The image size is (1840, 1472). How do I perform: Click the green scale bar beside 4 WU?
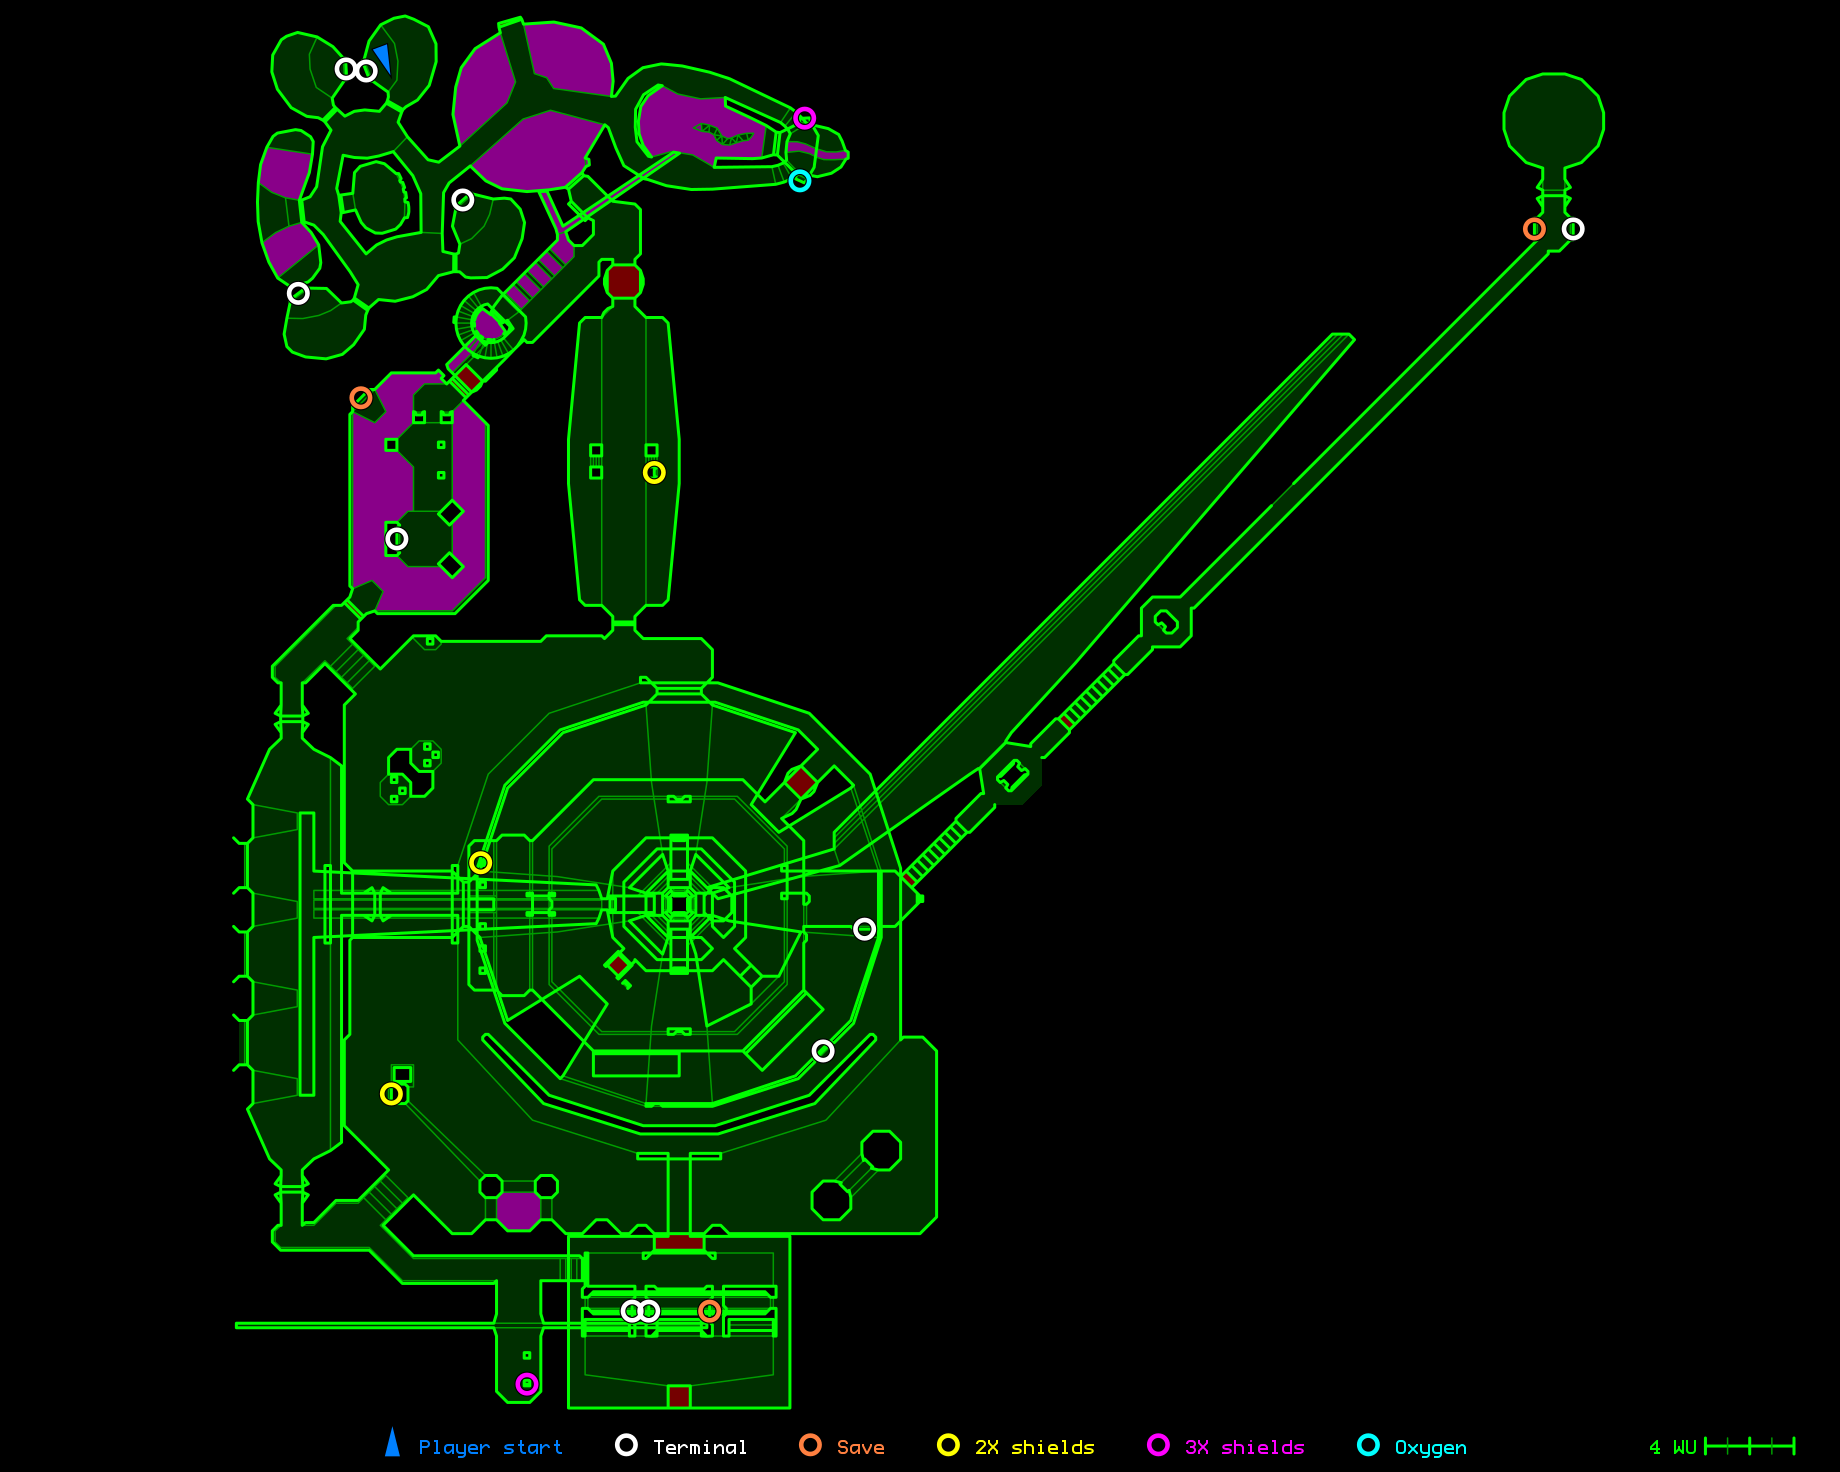coord(1750,1446)
